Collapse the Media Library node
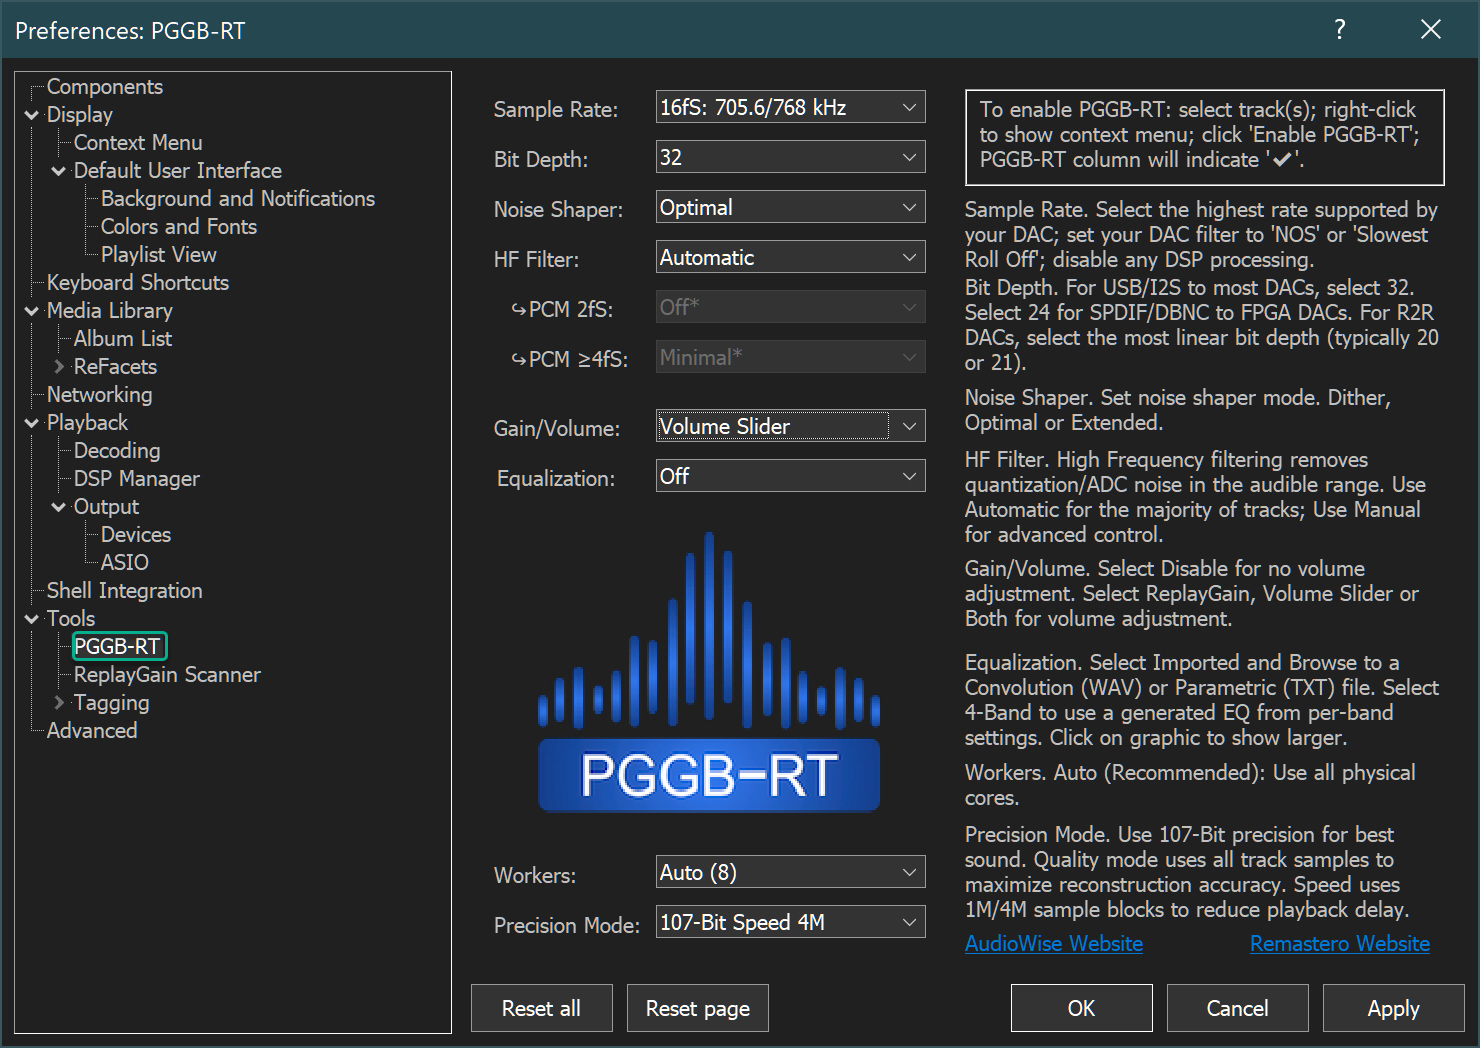 32,311
